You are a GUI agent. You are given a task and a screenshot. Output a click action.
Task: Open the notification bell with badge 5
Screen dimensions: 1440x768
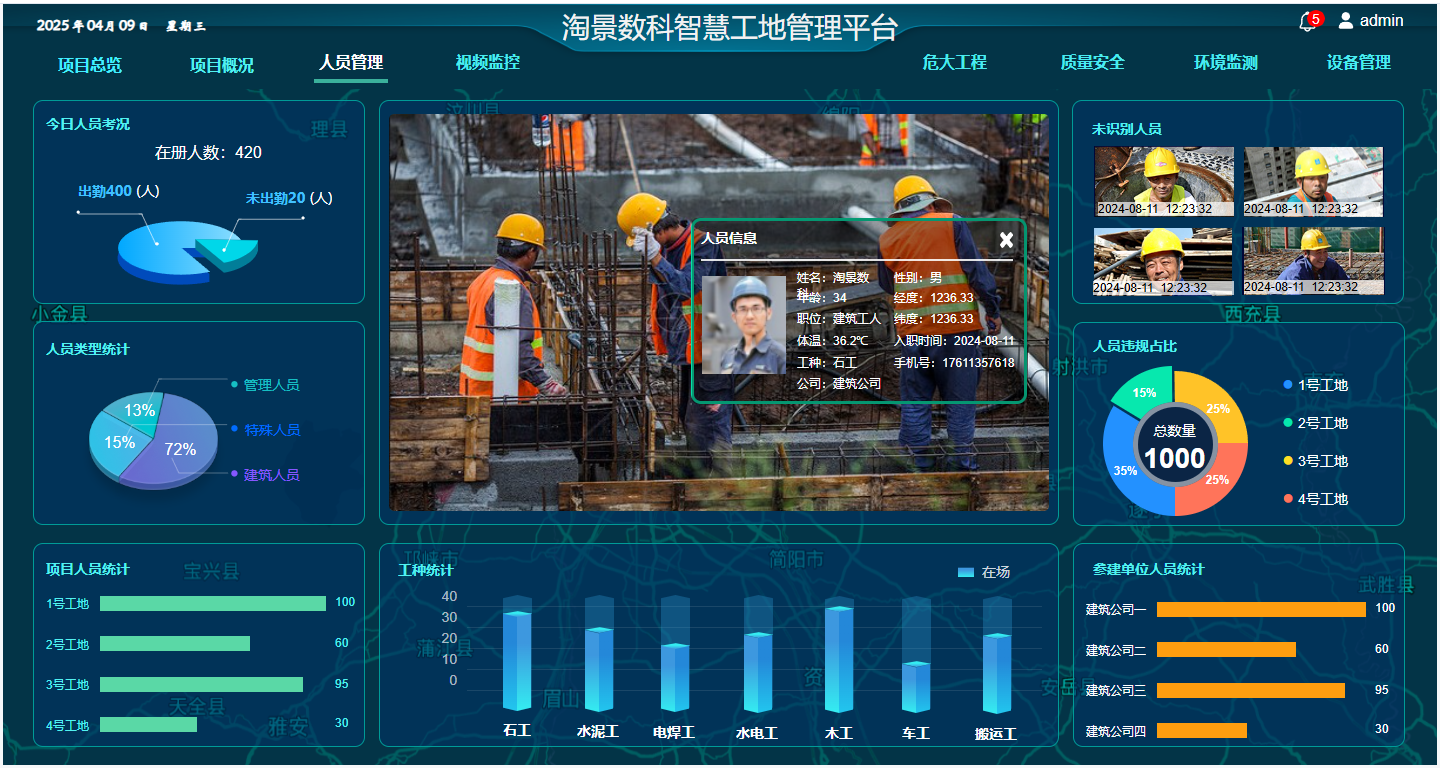click(x=1309, y=21)
